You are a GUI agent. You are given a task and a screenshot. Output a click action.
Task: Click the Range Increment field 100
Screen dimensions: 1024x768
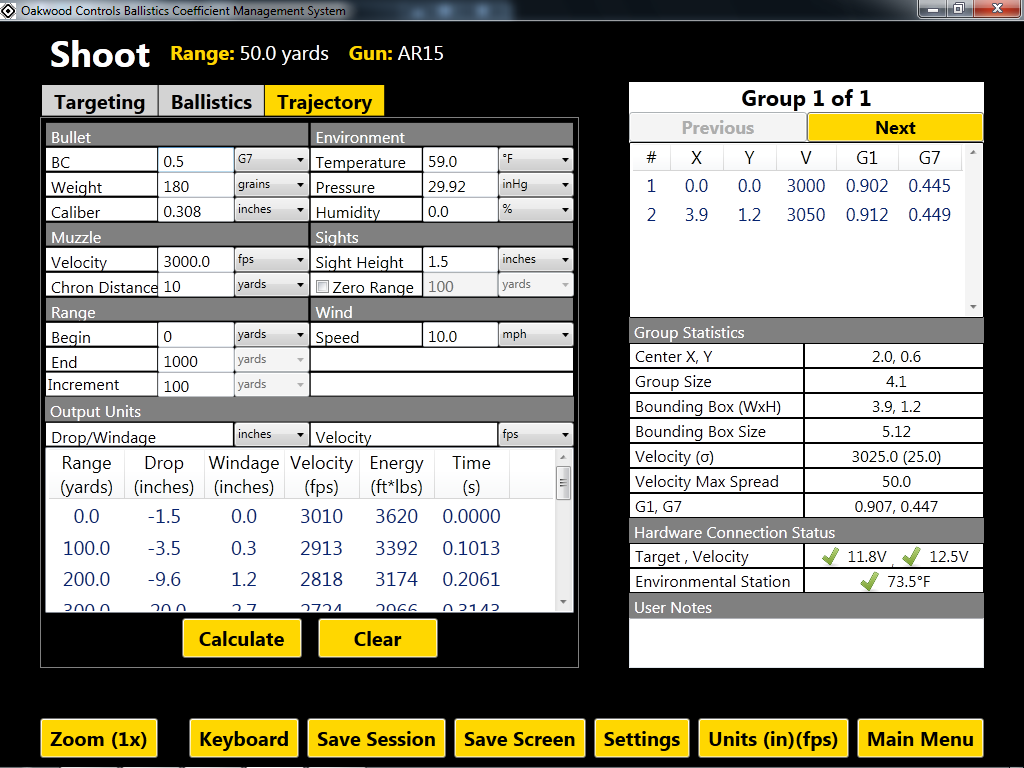(x=195, y=386)
